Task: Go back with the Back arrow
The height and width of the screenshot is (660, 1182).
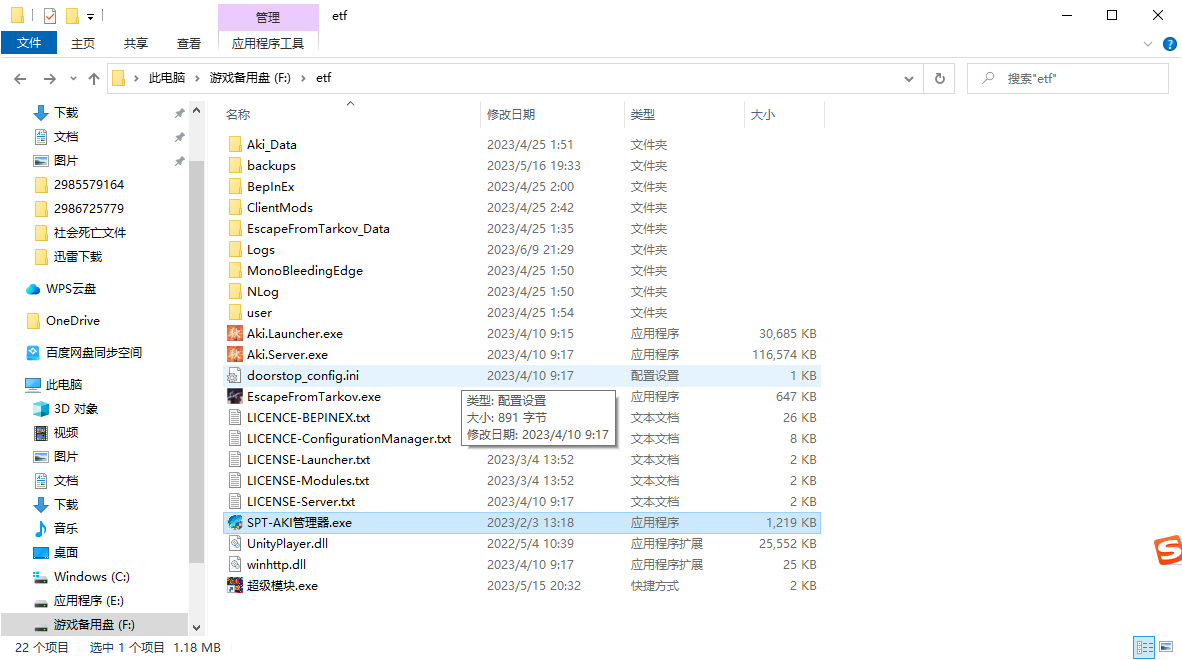Action: click(x=20, y=78)
